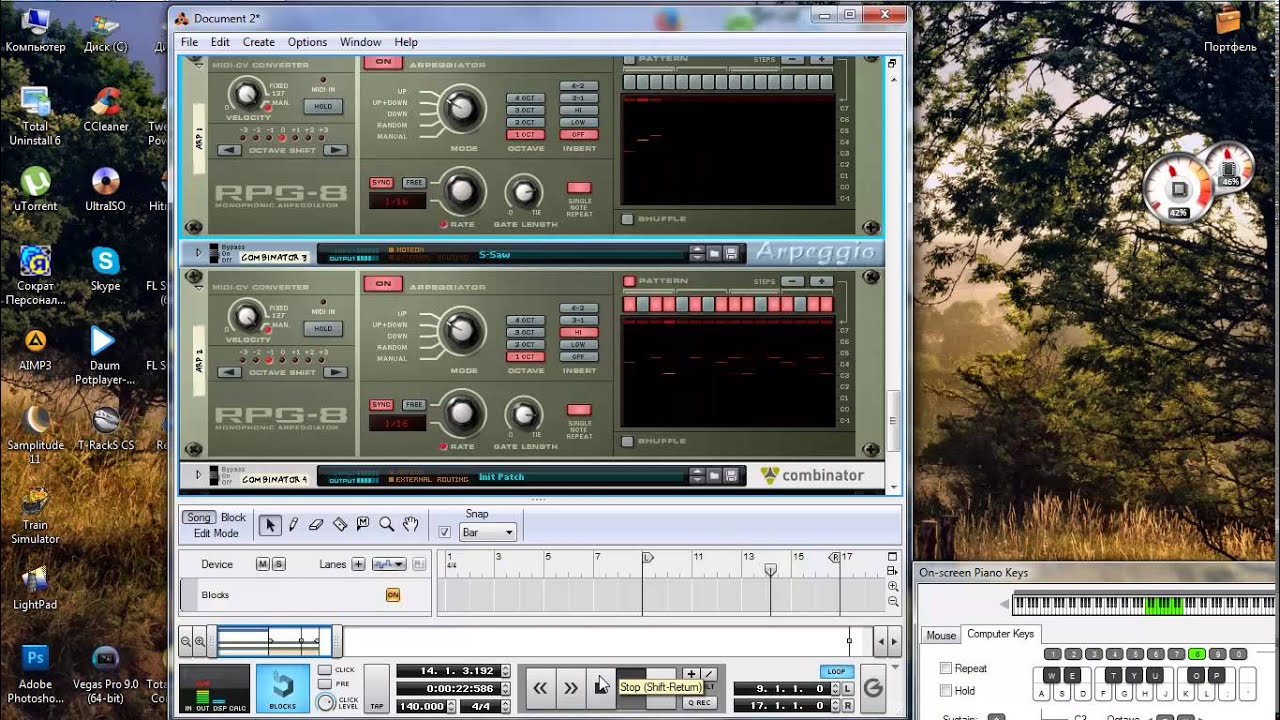Click the loop G button on the transport
1280x720 pixels.
[x=873, y=688]
